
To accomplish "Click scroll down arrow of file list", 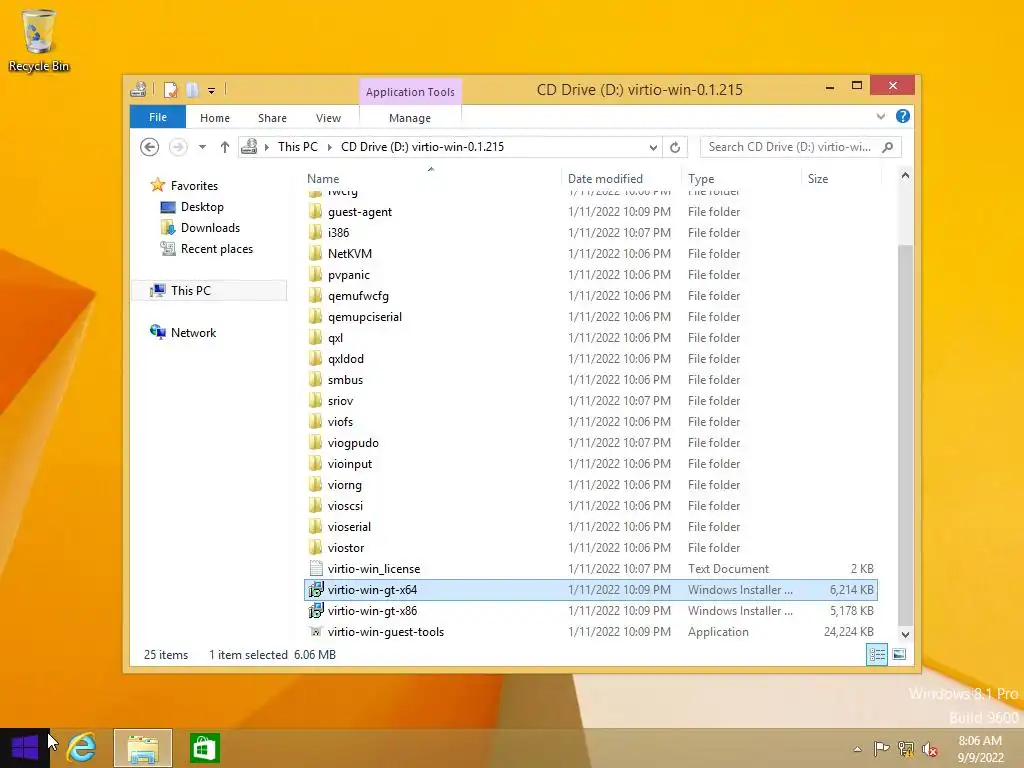I will [x=905, y=634].
